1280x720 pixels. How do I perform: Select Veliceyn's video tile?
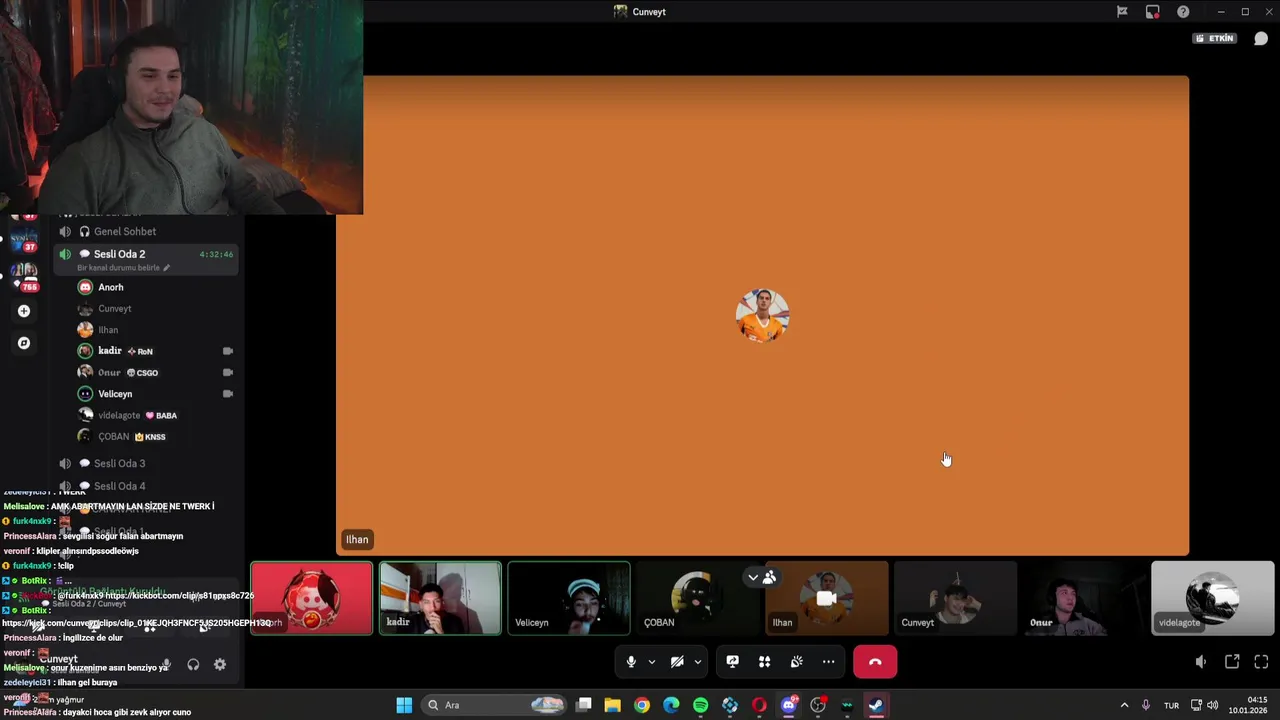click(x=569, y=598)
